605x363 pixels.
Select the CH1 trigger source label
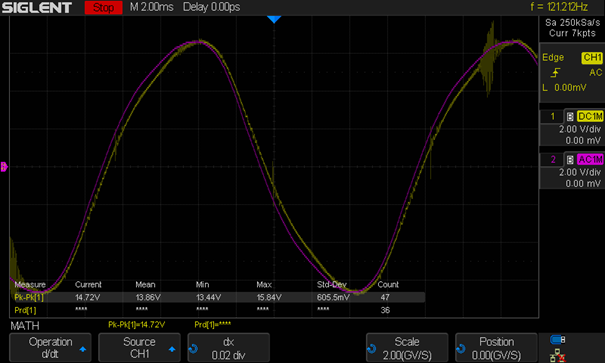tap(592, 57)
